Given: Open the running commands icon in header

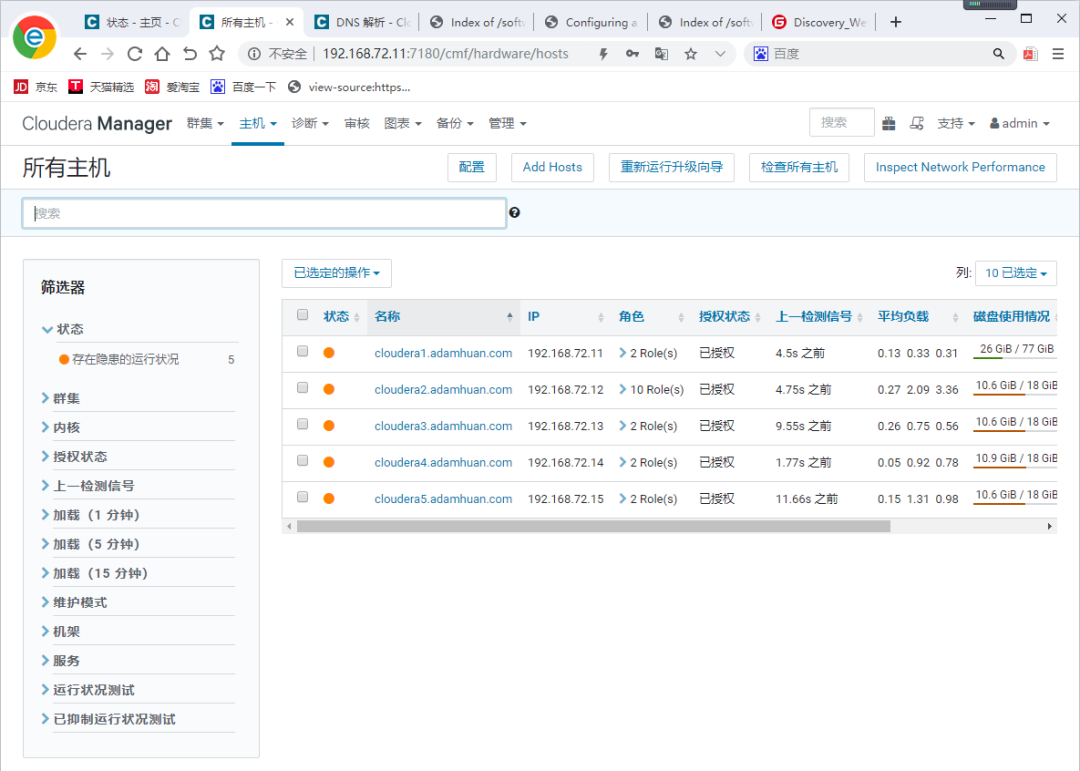Looking at the screenshot, I should tap(917, 123).
